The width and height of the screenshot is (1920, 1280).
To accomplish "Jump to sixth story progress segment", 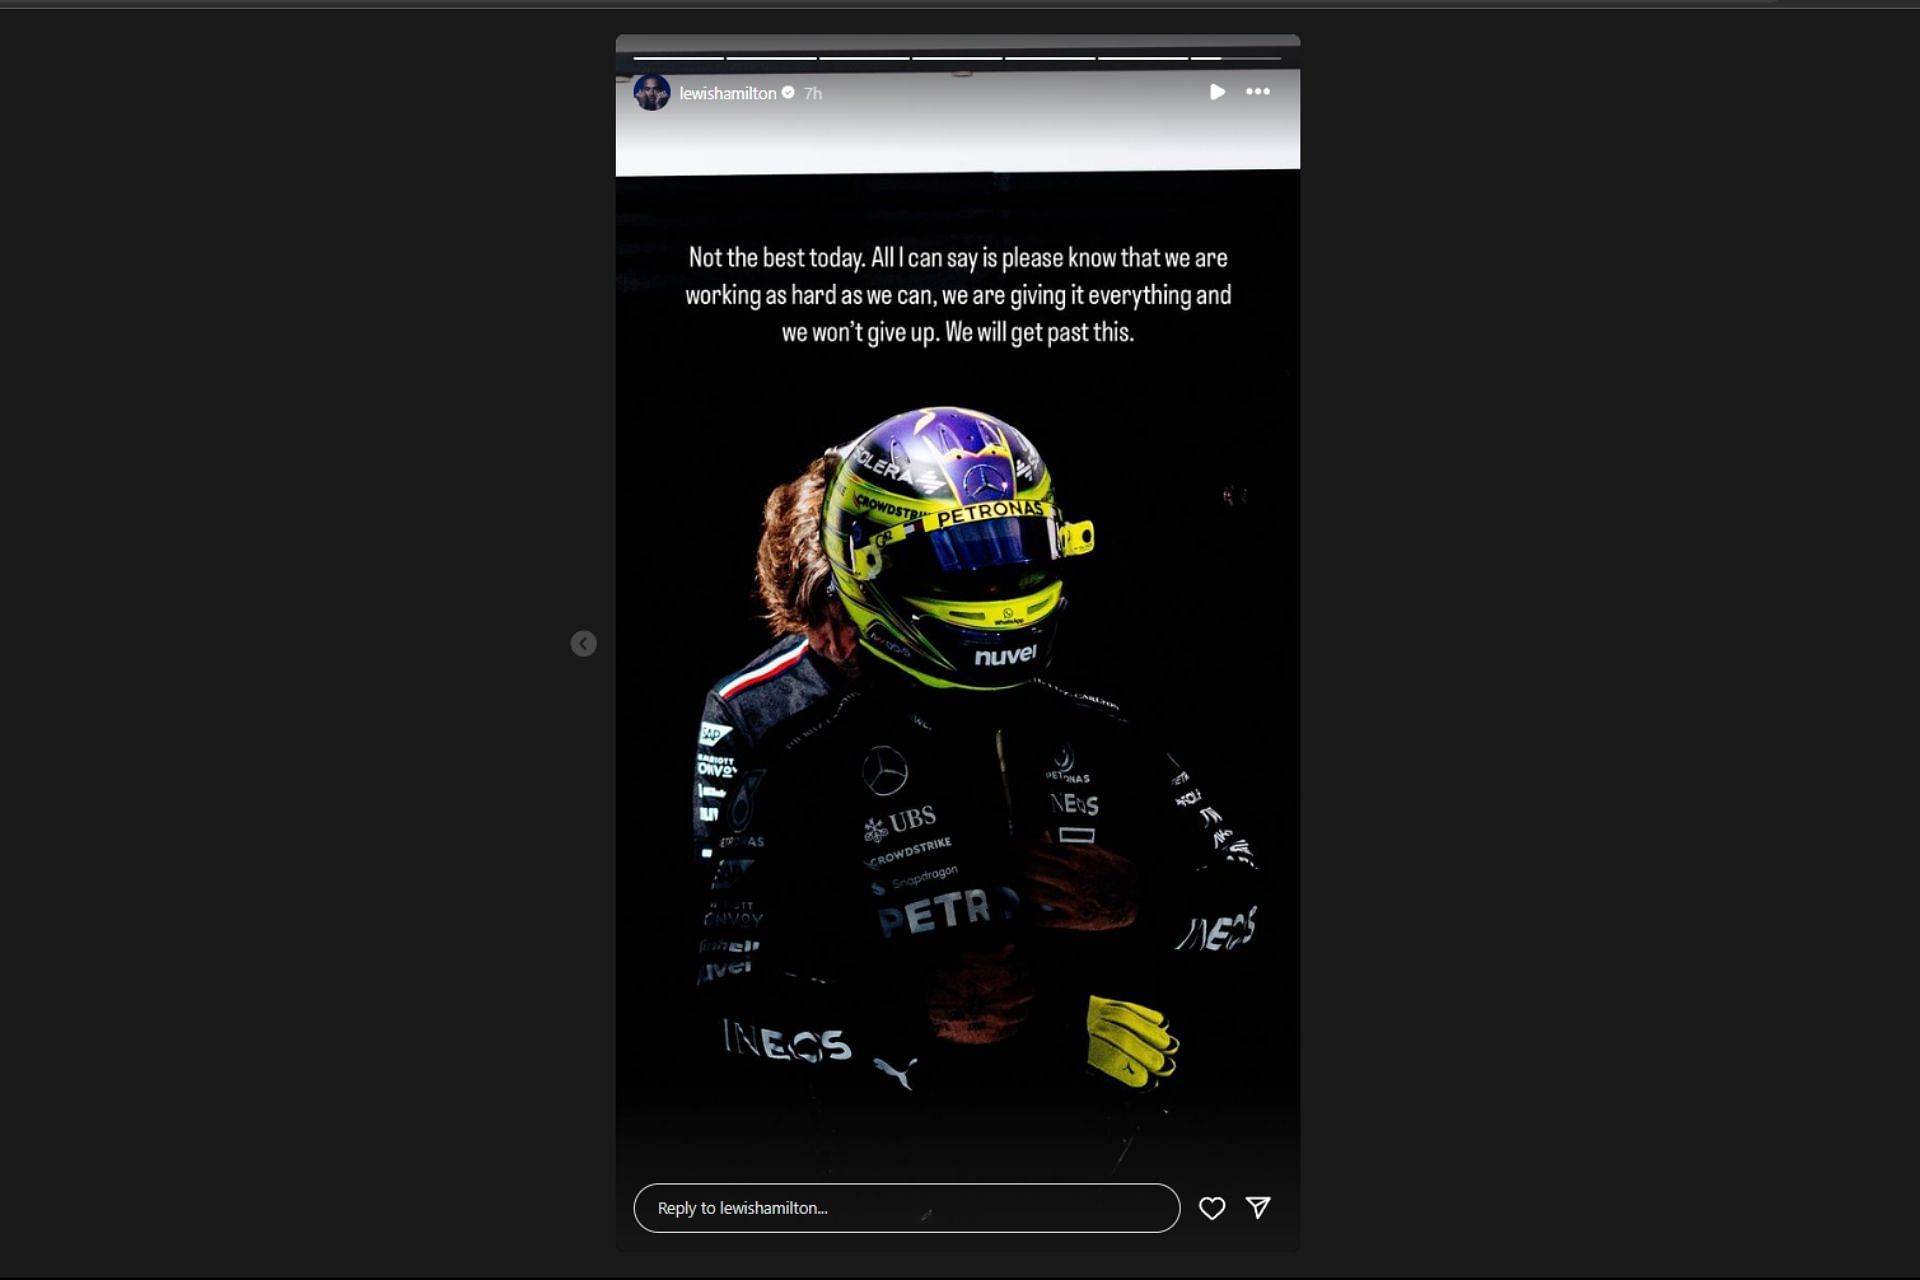I will pyautogui.click(x=1143, y=59).
